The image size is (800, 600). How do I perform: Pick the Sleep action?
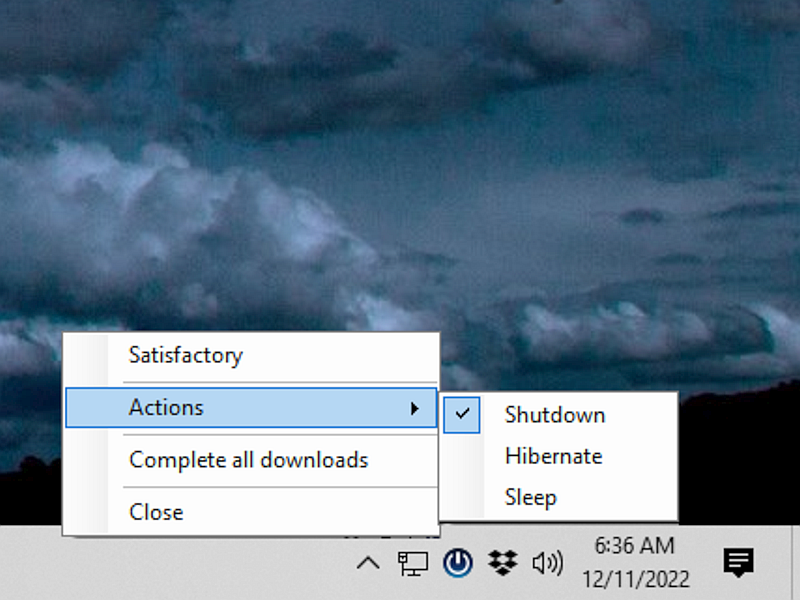[559, 497]
